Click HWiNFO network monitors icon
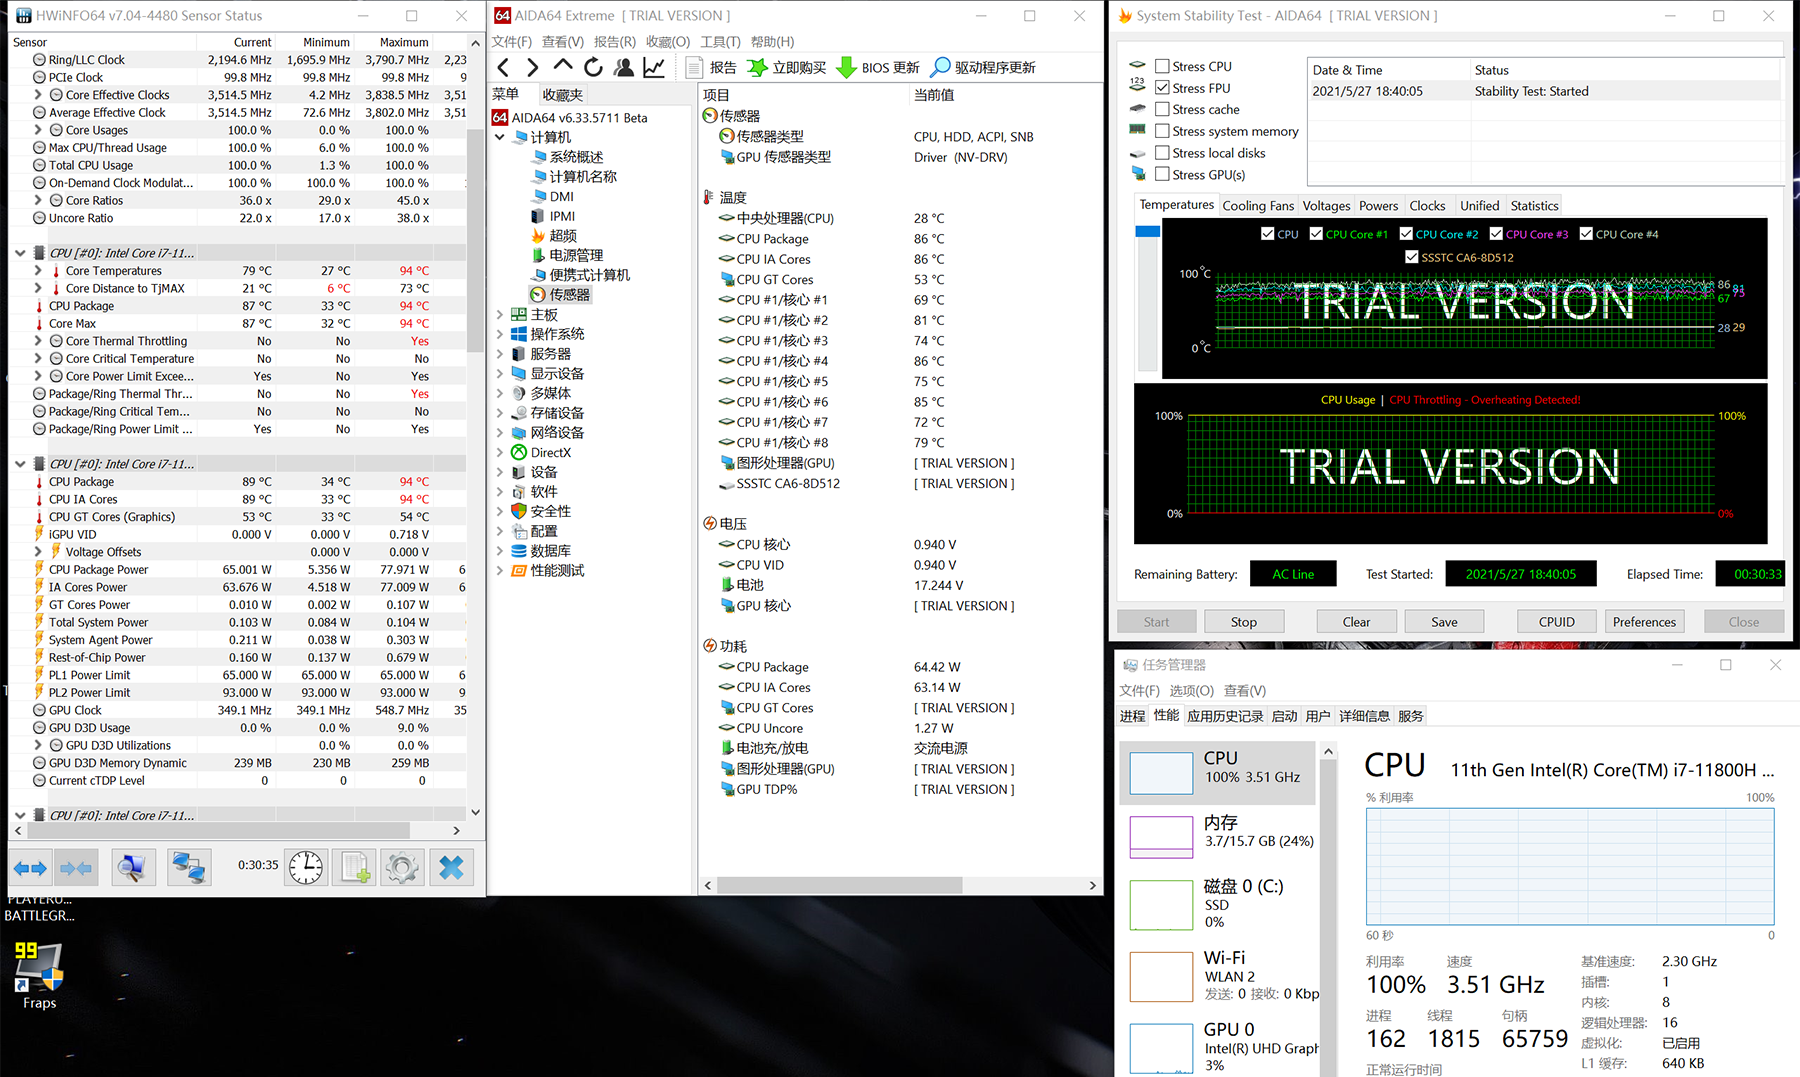Screen dimensions: 1800x1077 click(x=189, y=868)
